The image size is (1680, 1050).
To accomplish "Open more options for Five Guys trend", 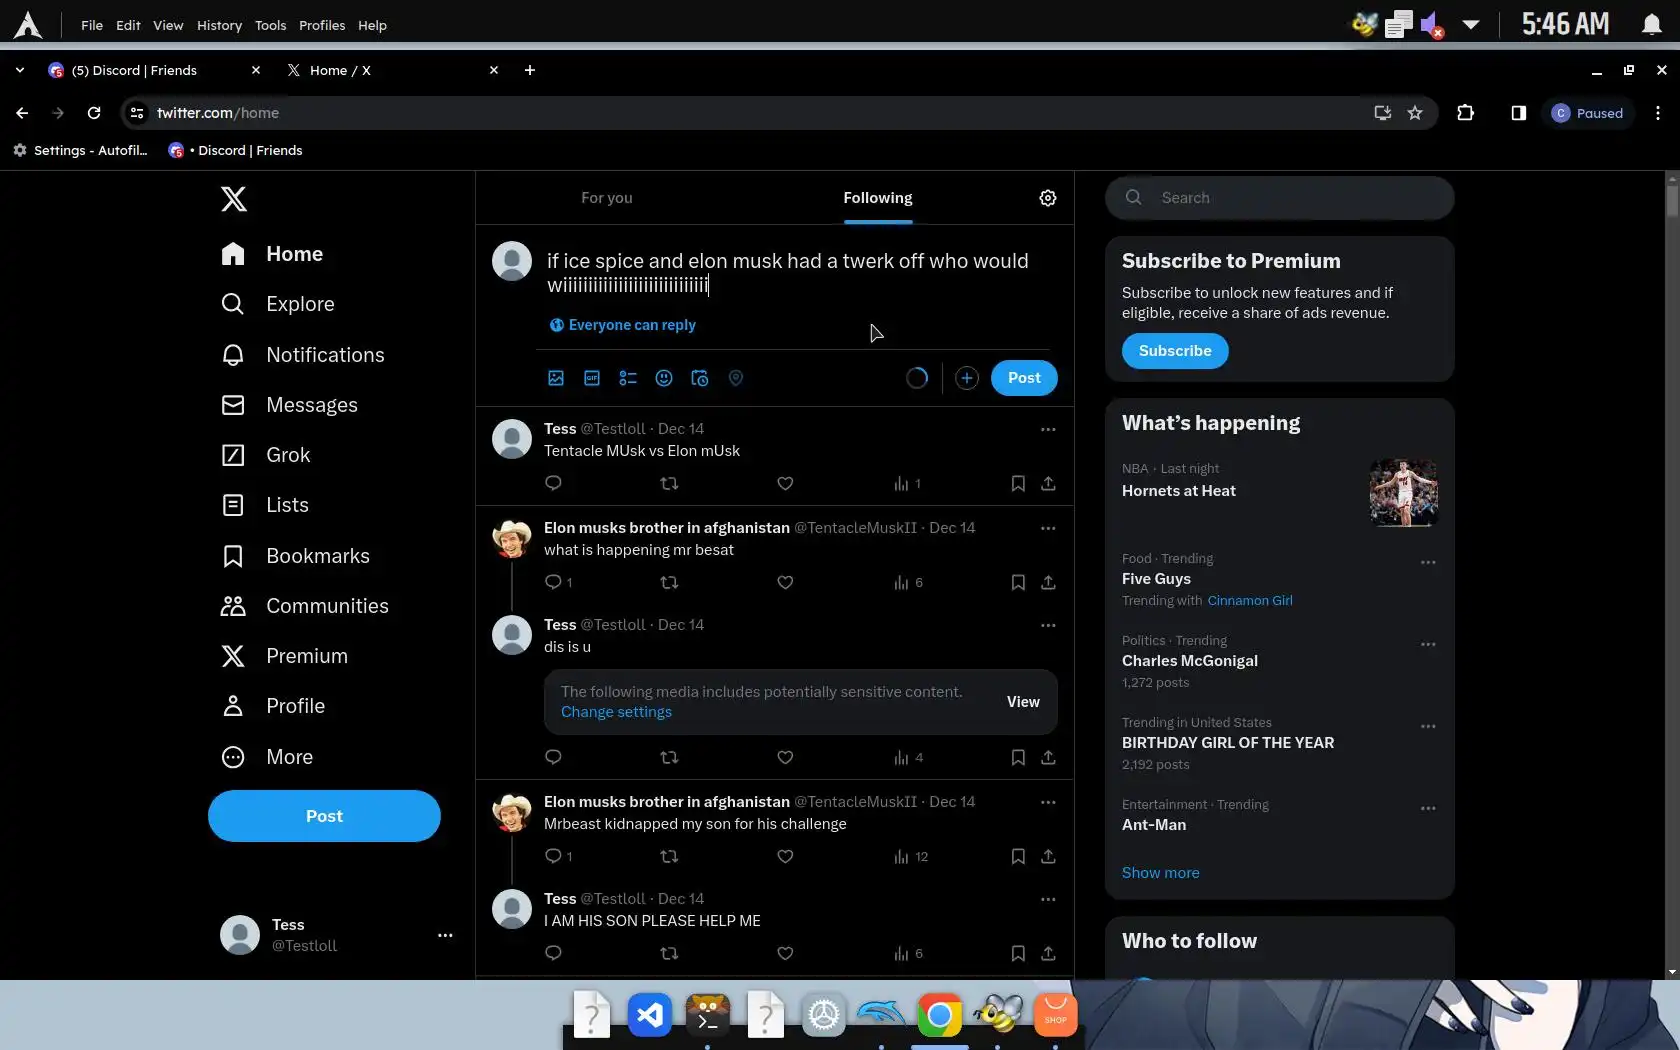I will [1428, 562].
